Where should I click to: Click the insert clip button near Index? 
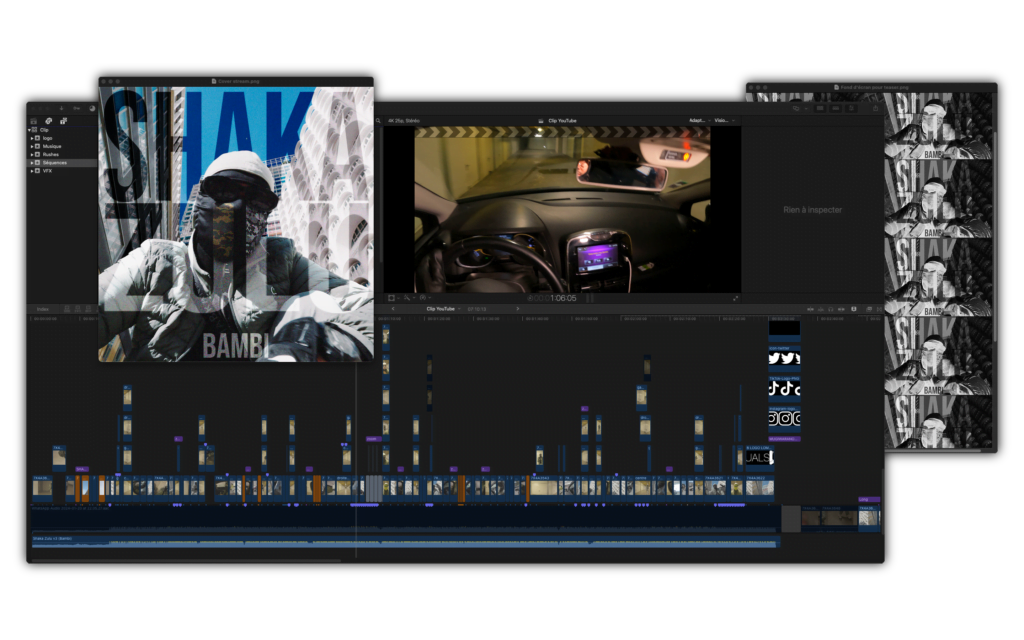(78, 309)
